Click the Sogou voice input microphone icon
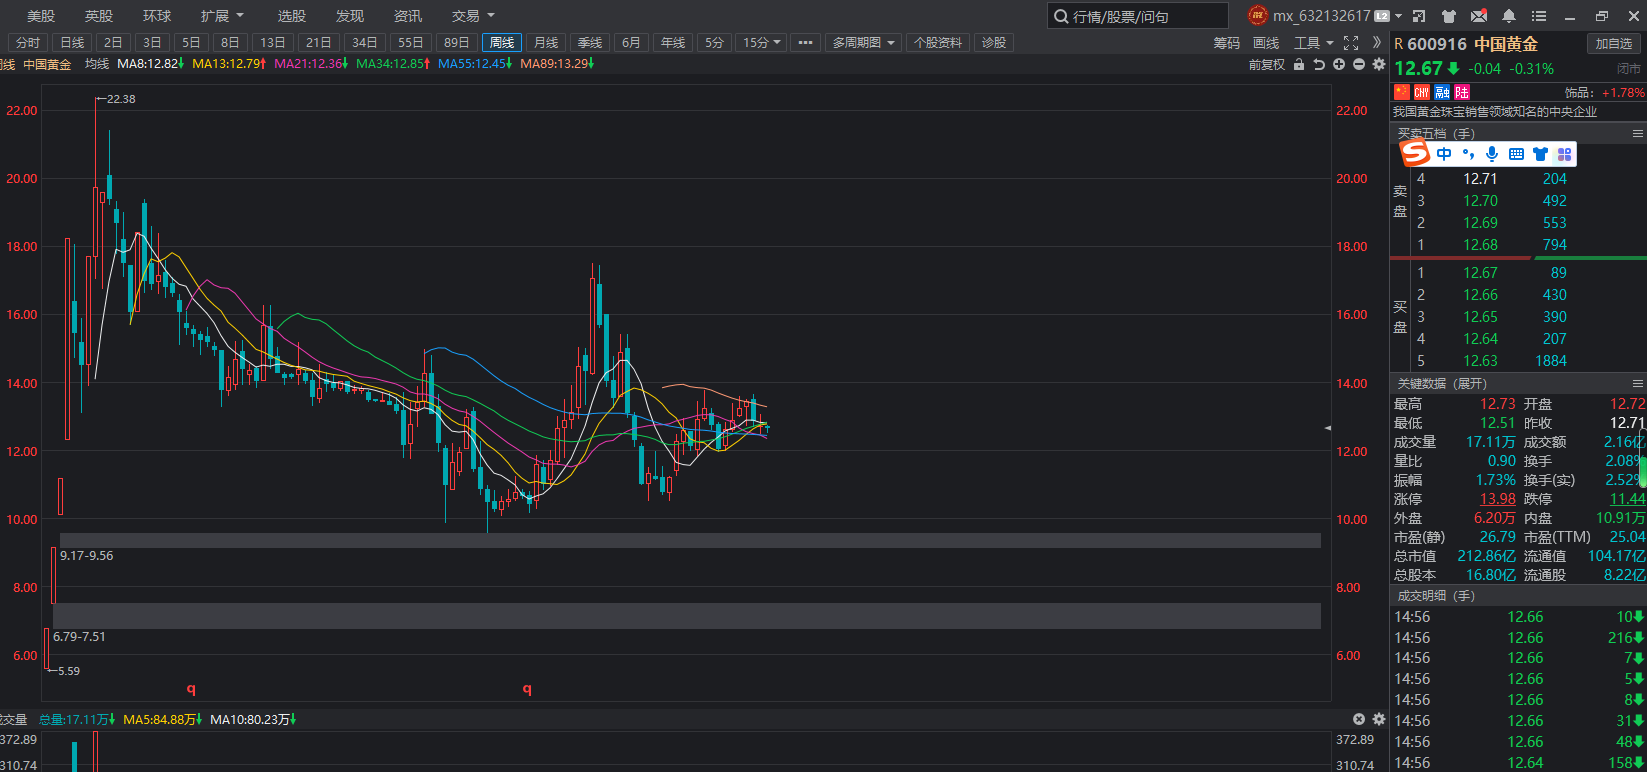This screenshot has height=772, width=1647. [x=1492, y=154]
